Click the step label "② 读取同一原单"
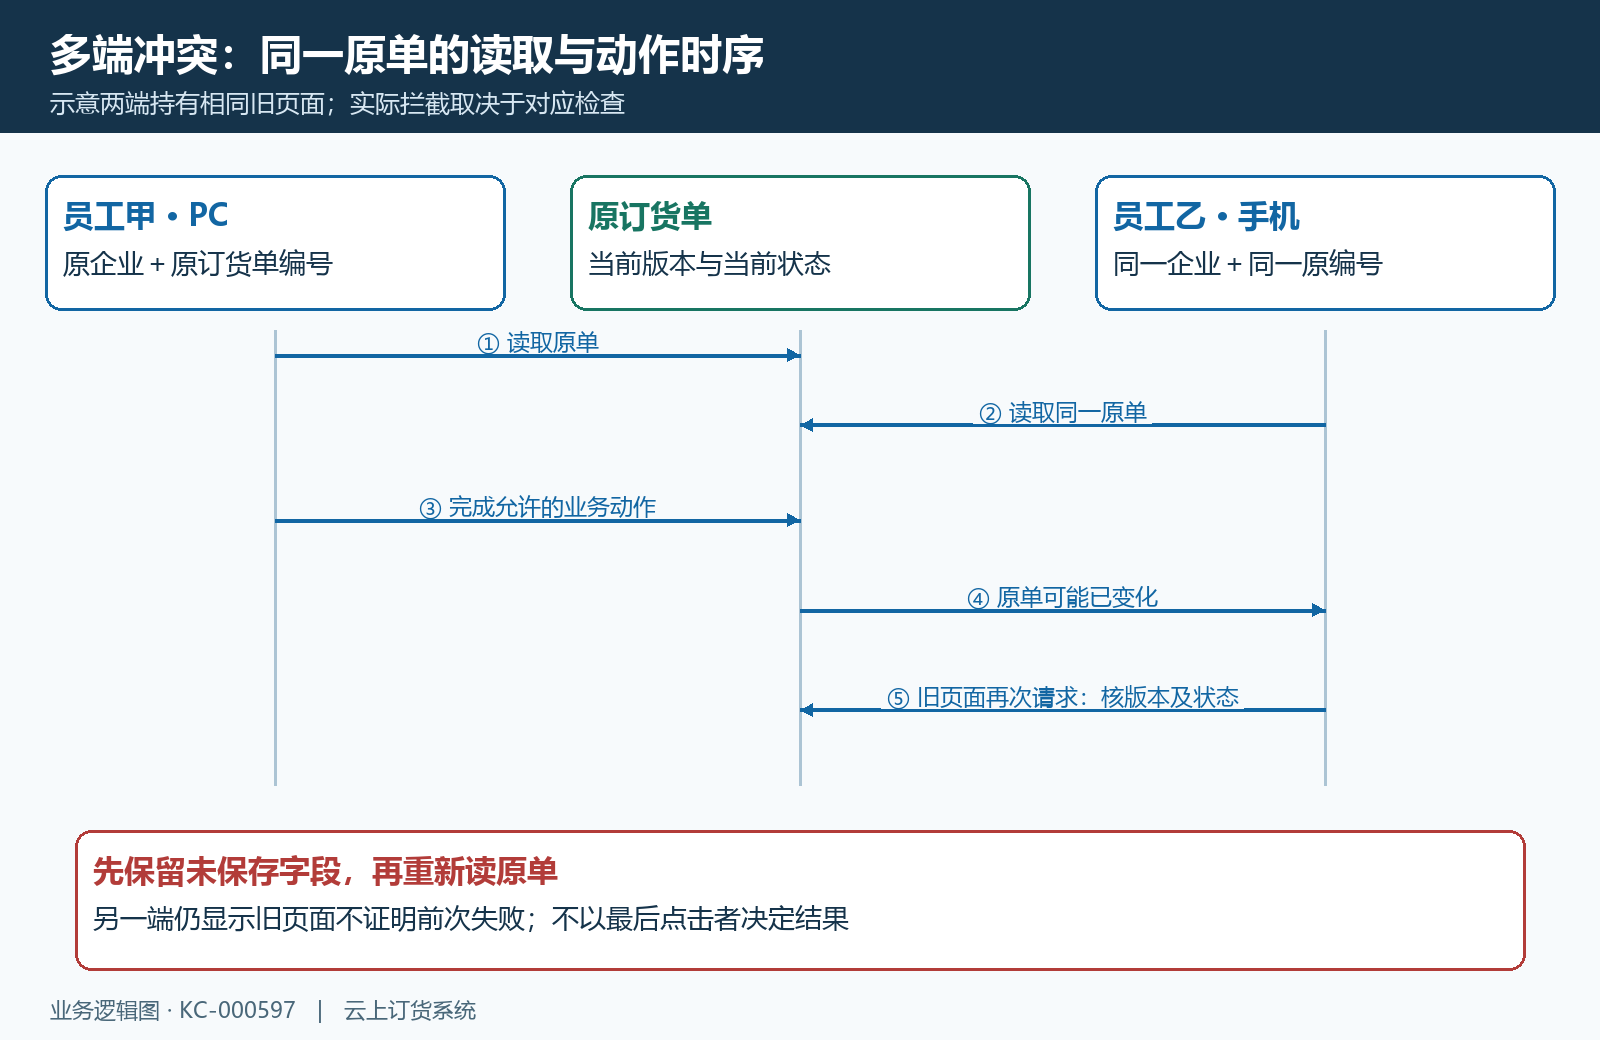Image resolution: width=1600 pixels, height=1040 pixels. point(1063,413)
